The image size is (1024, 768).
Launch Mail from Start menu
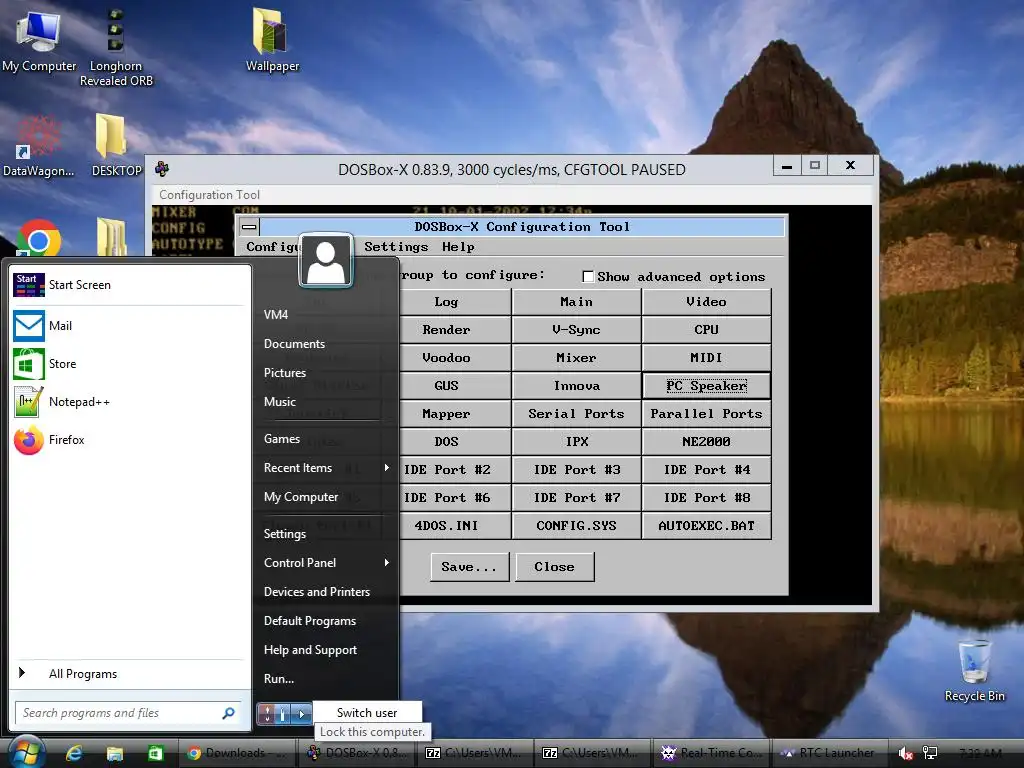60,326
